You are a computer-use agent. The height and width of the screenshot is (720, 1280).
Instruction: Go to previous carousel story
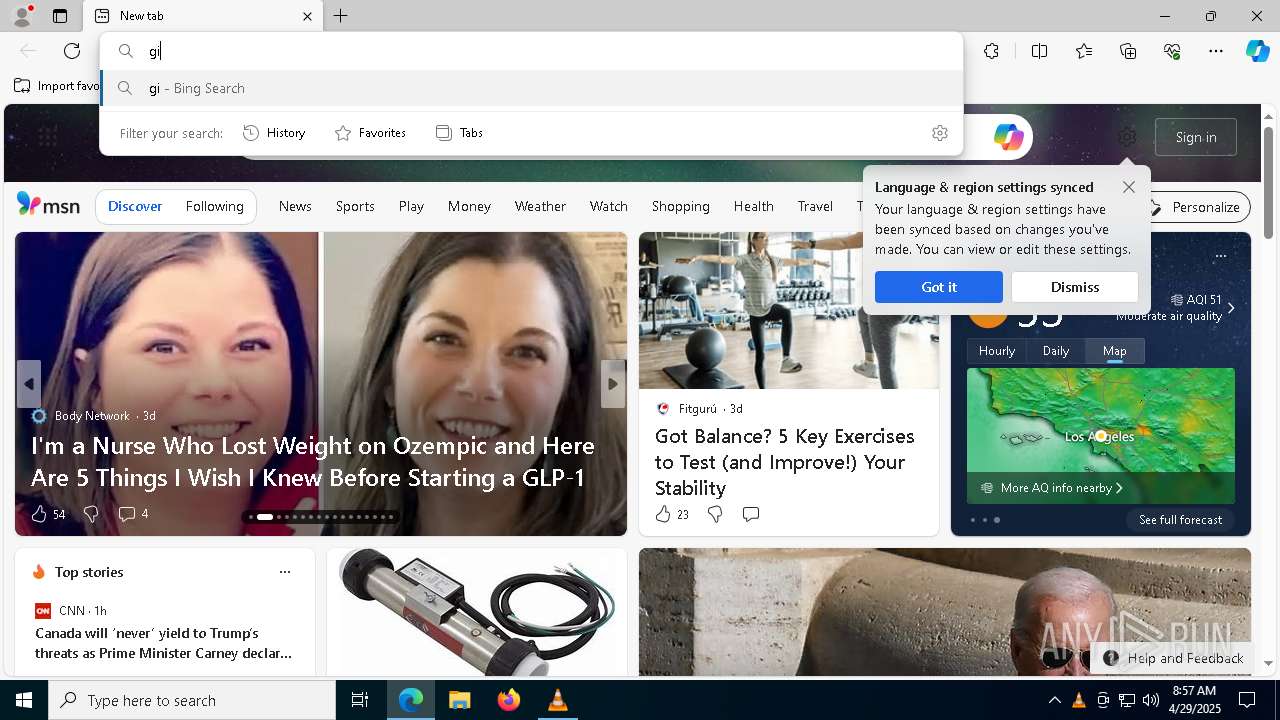(29, 384)
